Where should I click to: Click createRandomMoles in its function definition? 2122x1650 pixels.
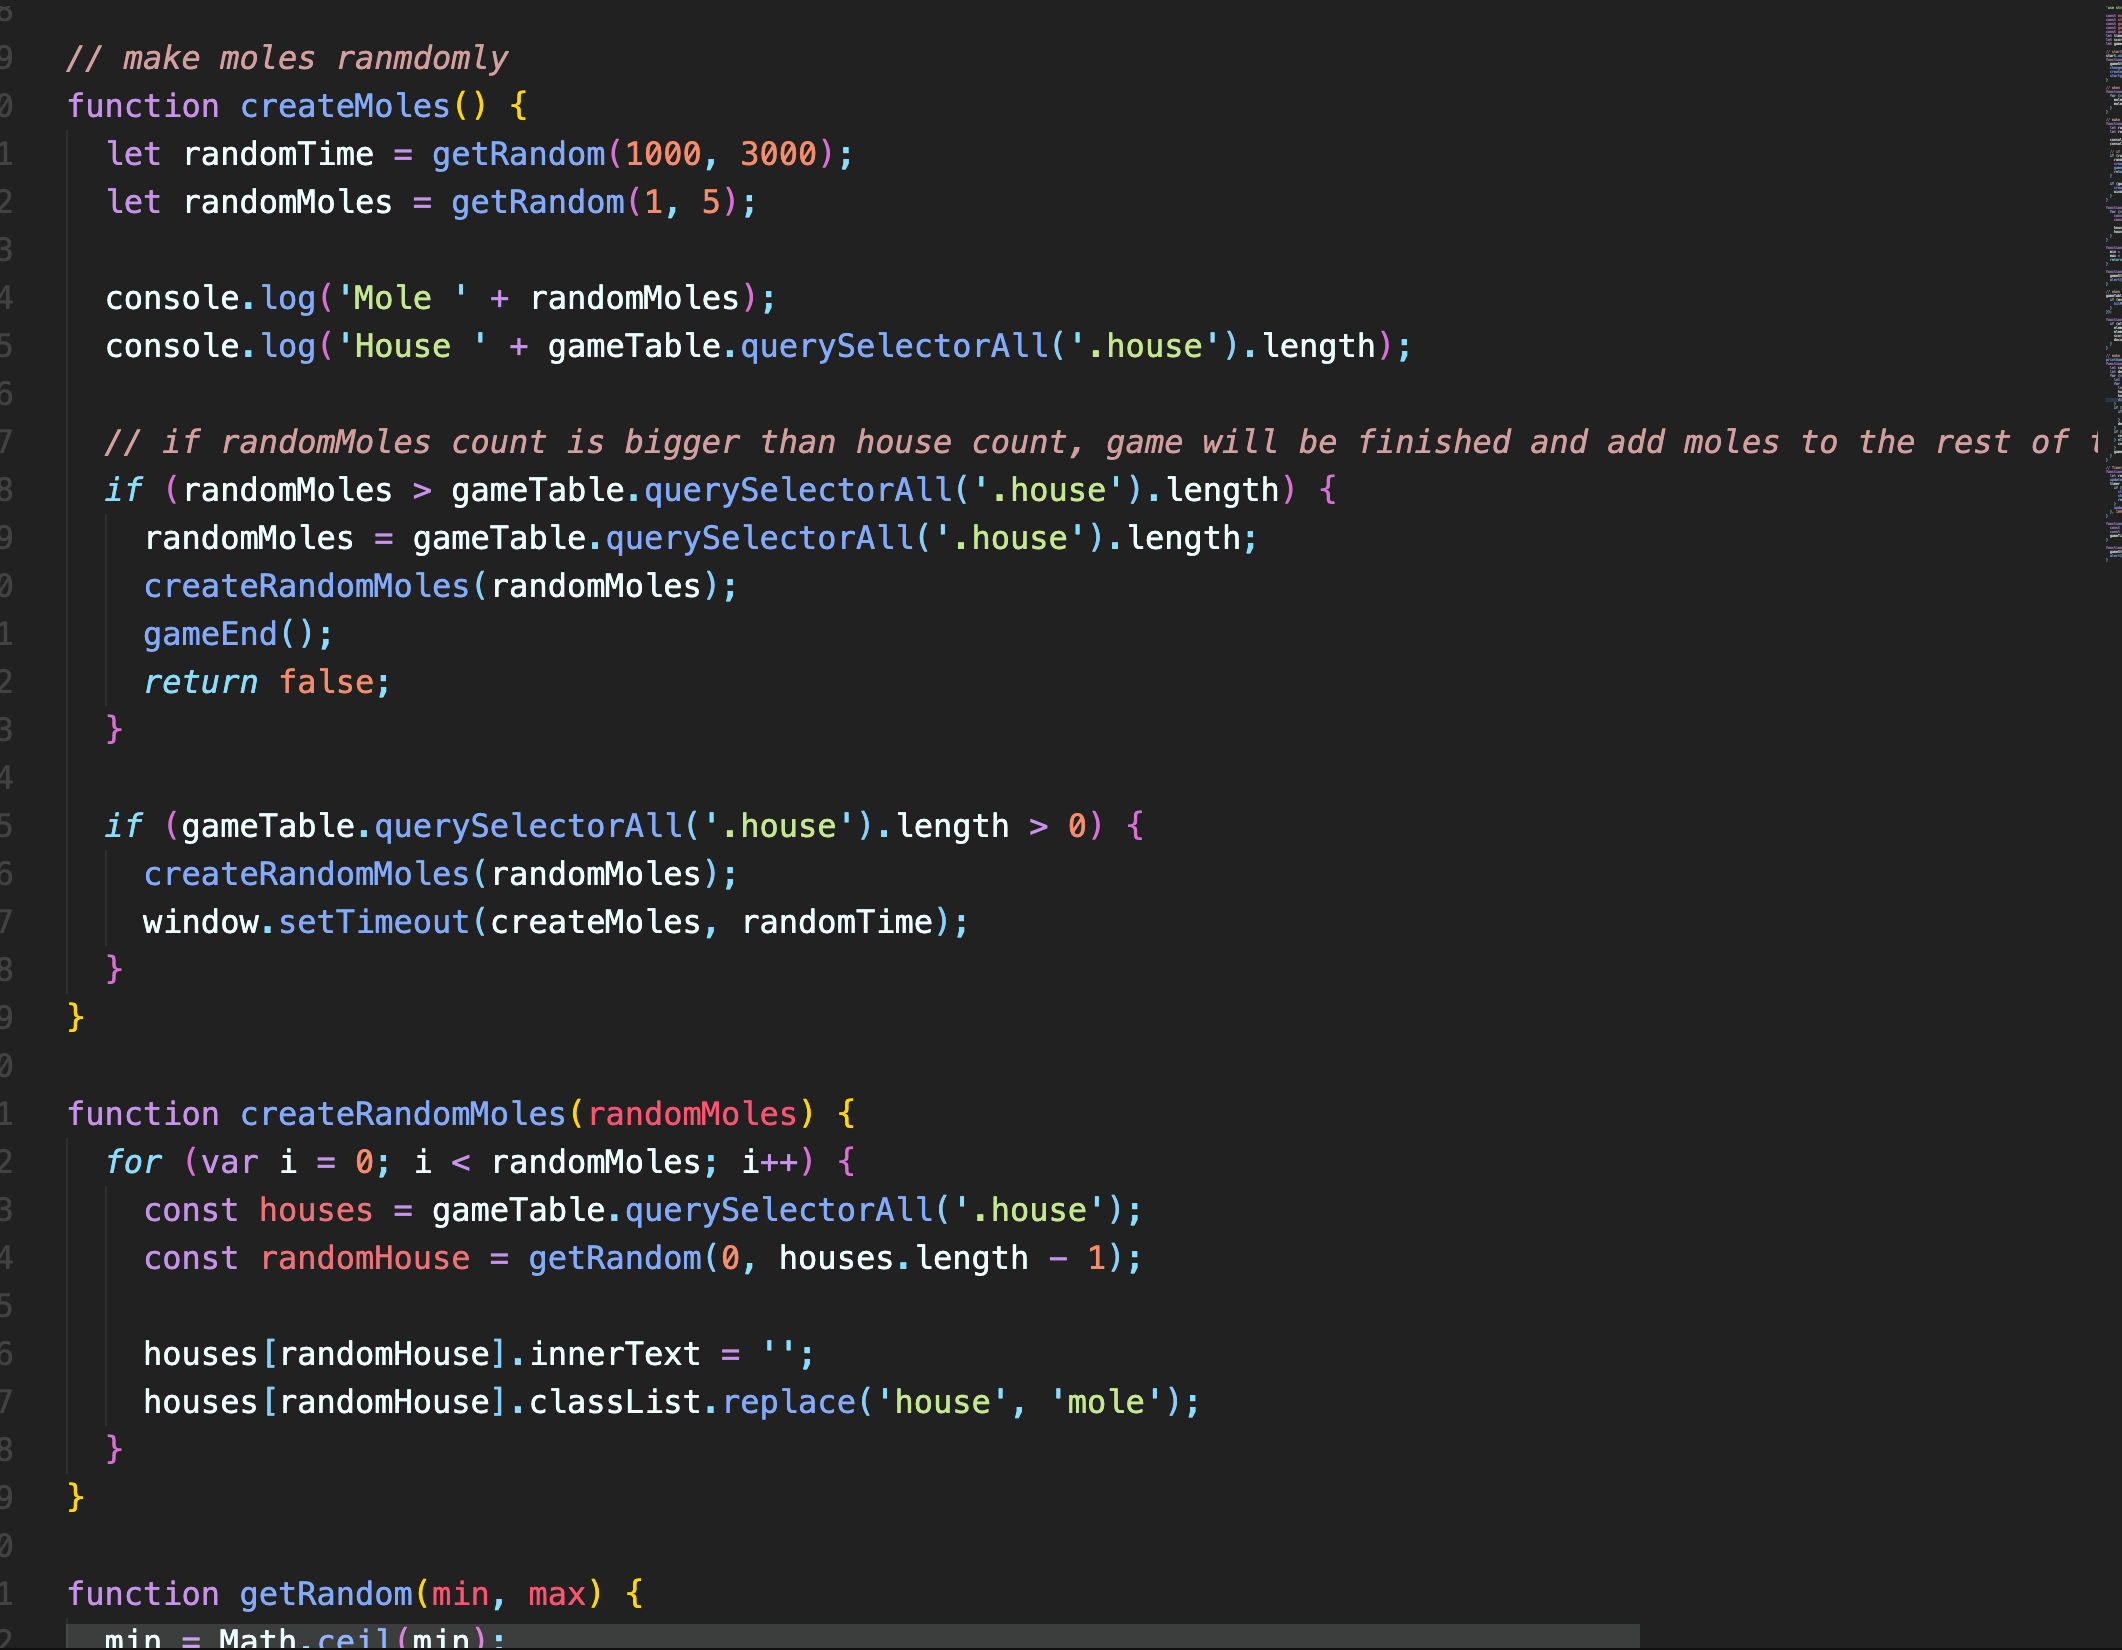[403, 1114]
